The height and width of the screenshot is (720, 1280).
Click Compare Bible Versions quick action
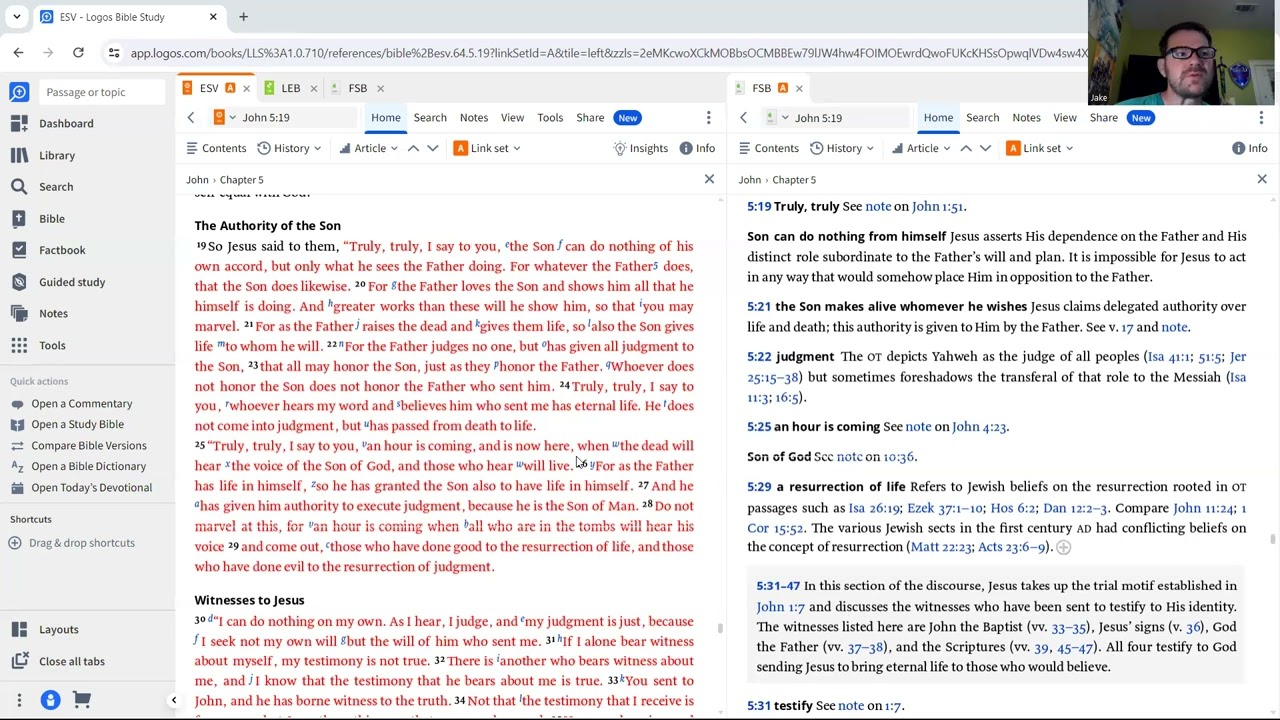coord(89,445)
